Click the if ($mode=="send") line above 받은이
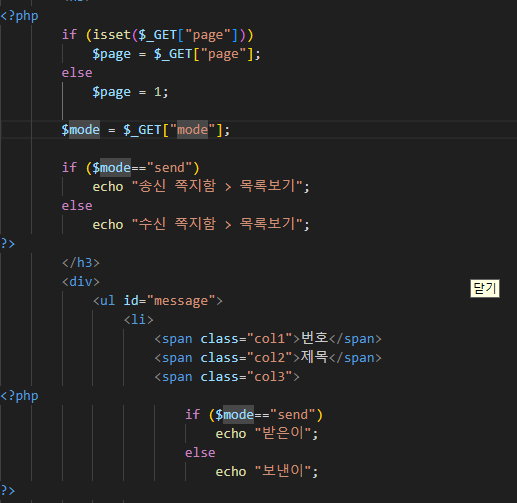517x503 pixels. coord(254,415)
